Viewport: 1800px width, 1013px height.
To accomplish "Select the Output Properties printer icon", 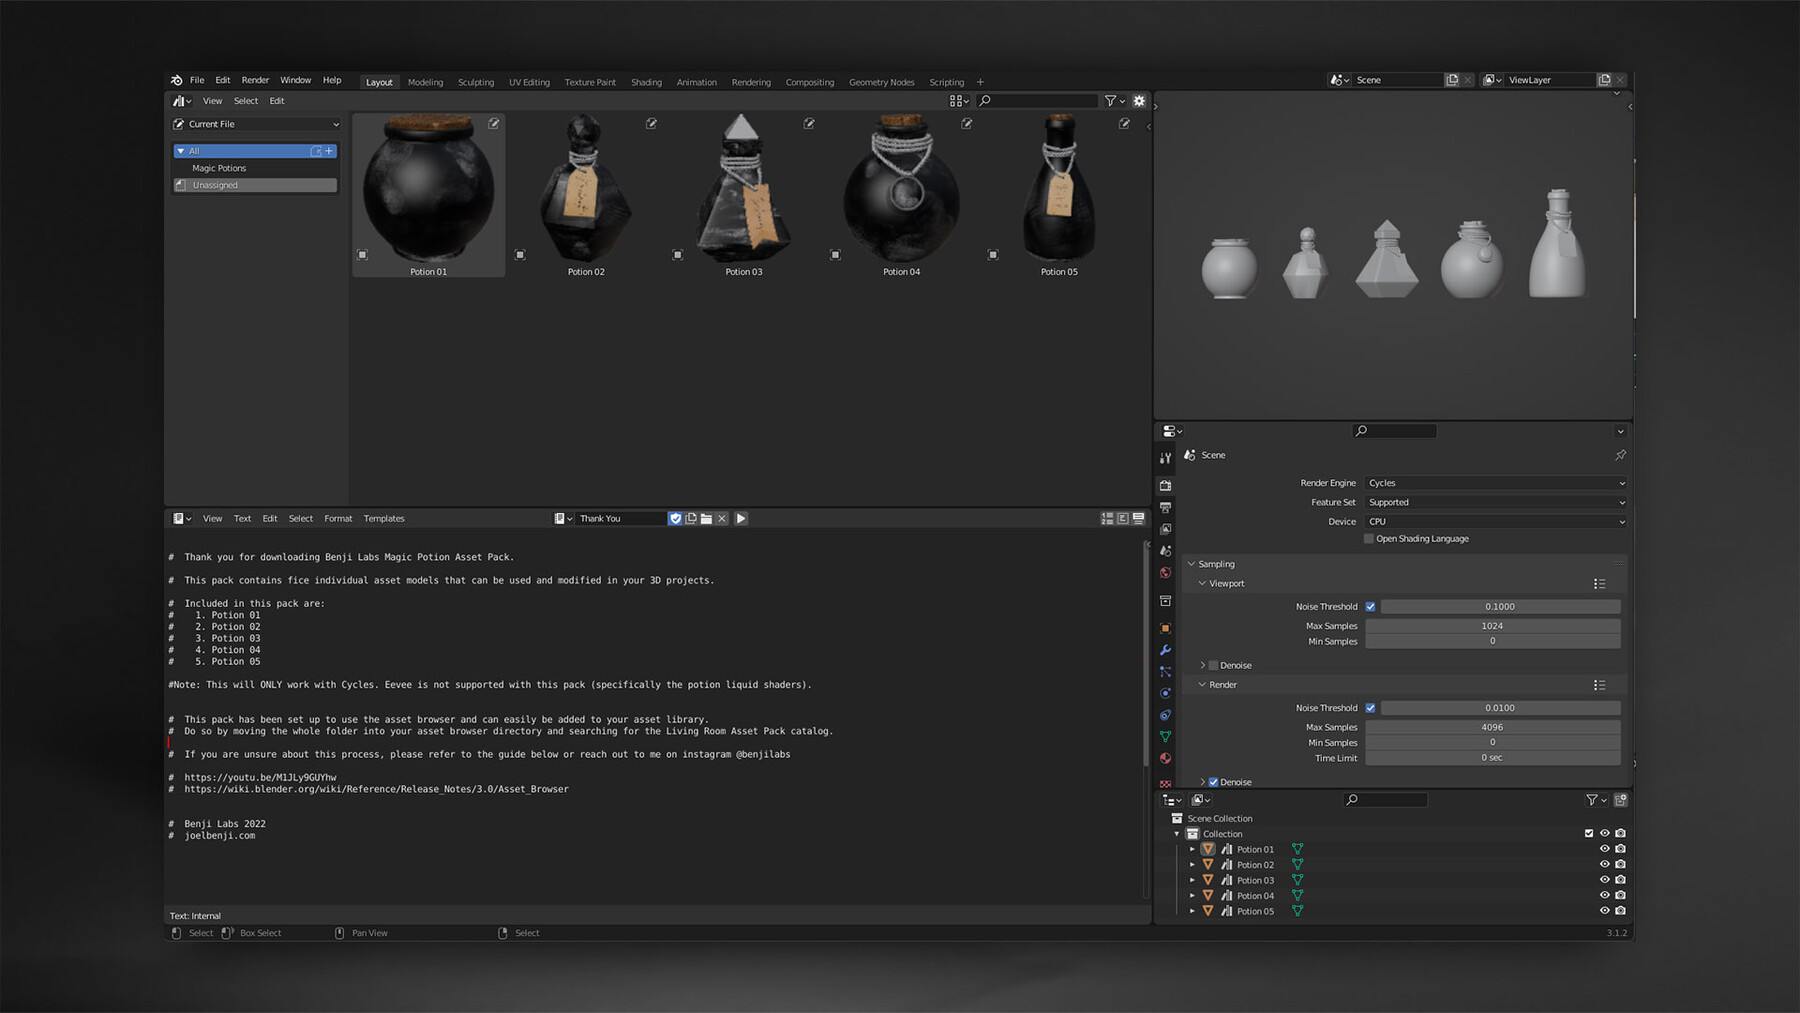I will point(1165,507).
